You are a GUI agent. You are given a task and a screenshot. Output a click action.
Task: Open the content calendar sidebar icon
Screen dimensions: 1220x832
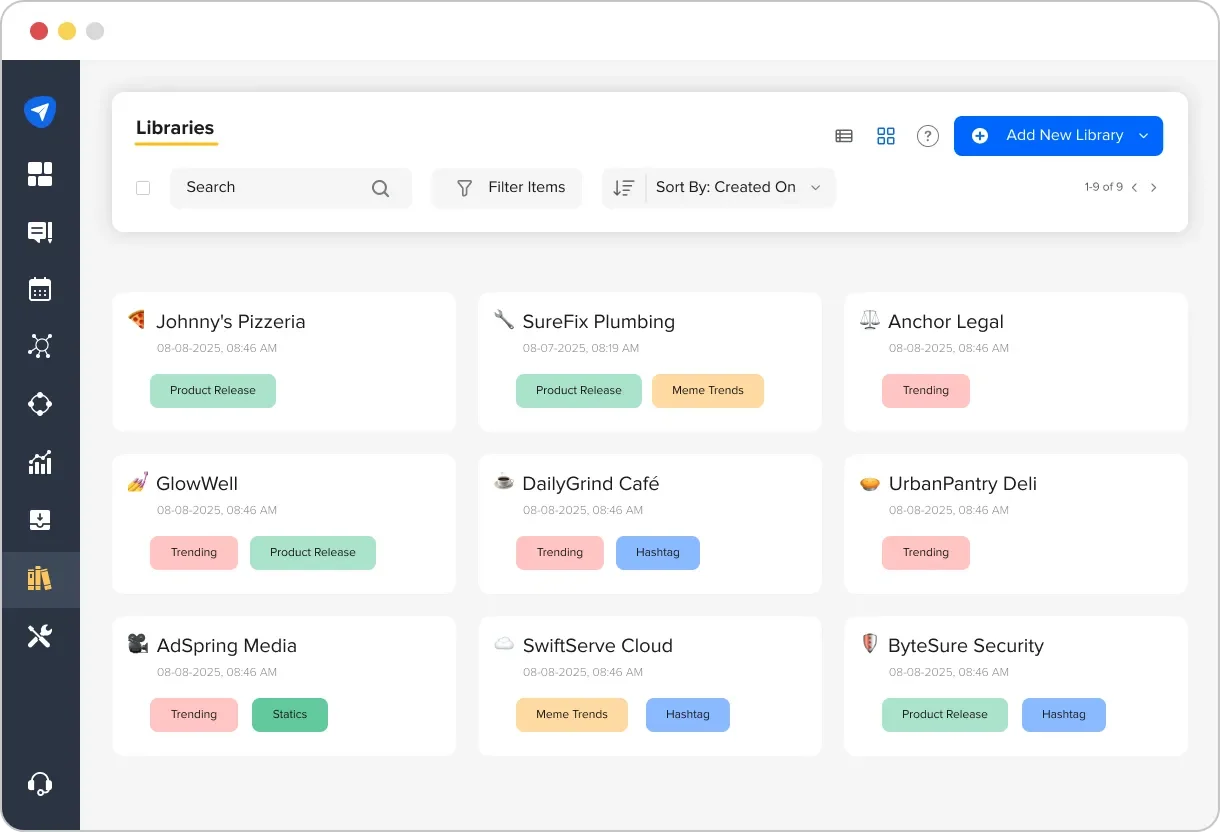40,289
